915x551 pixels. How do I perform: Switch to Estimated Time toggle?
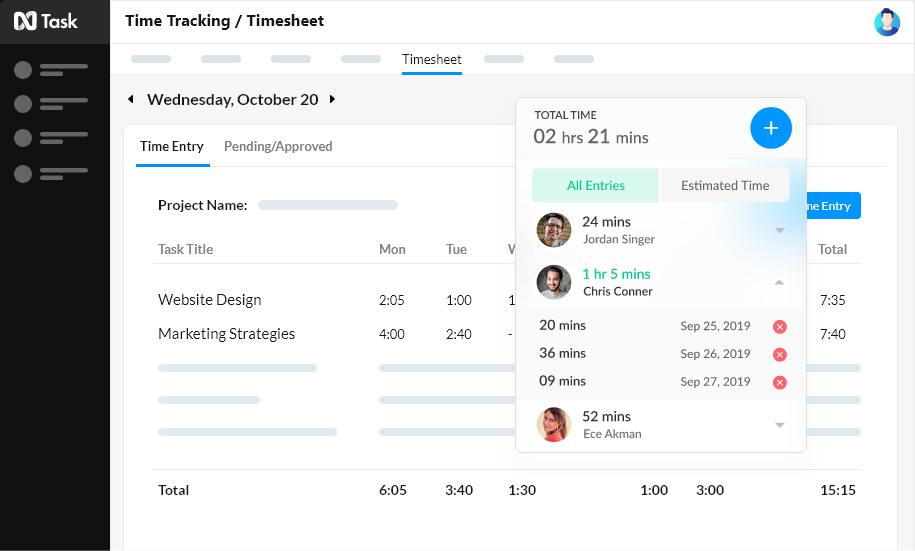click(725, 185)
